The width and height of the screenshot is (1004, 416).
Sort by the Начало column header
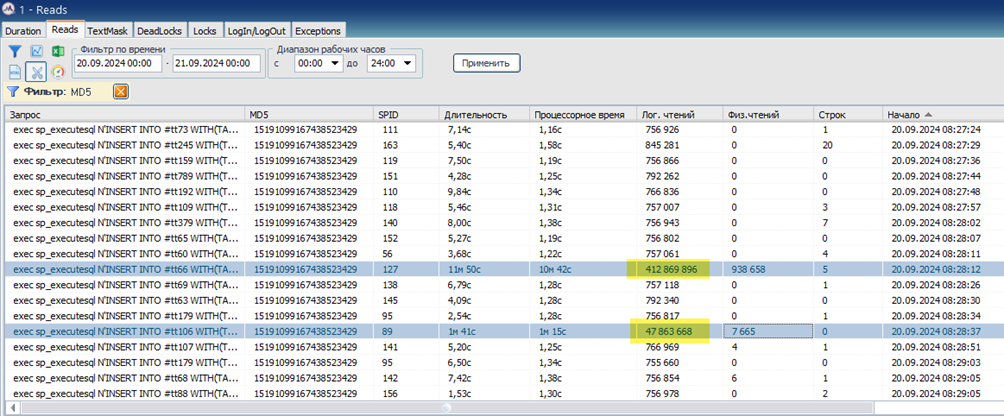point(938,114)
